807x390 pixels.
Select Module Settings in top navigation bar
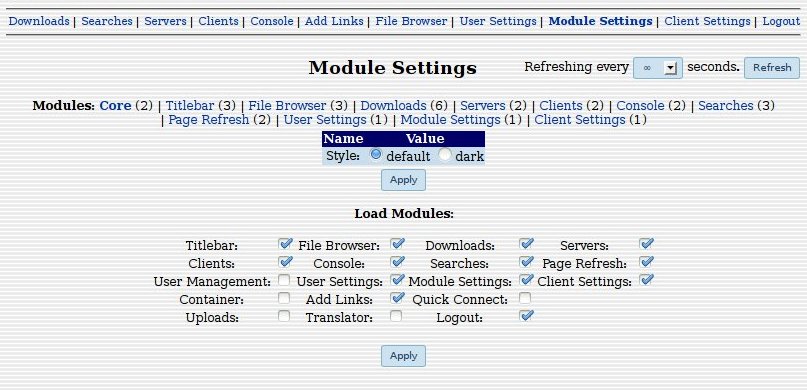600,21
